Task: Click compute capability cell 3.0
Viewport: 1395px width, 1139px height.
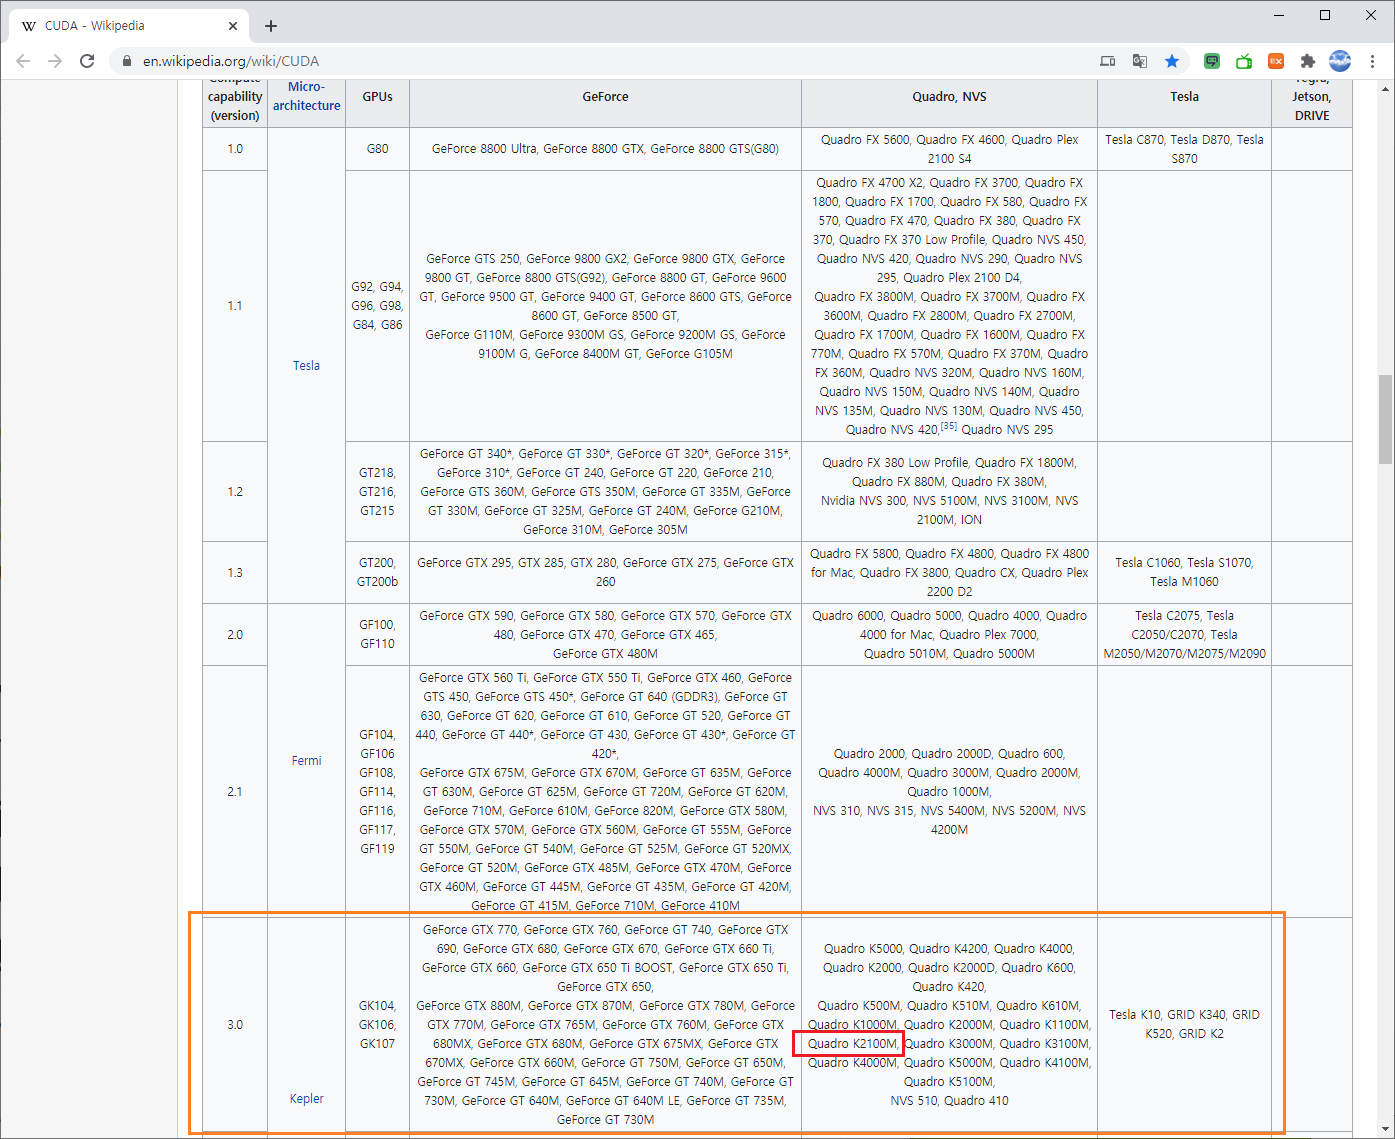Action: click(235, 1025)
